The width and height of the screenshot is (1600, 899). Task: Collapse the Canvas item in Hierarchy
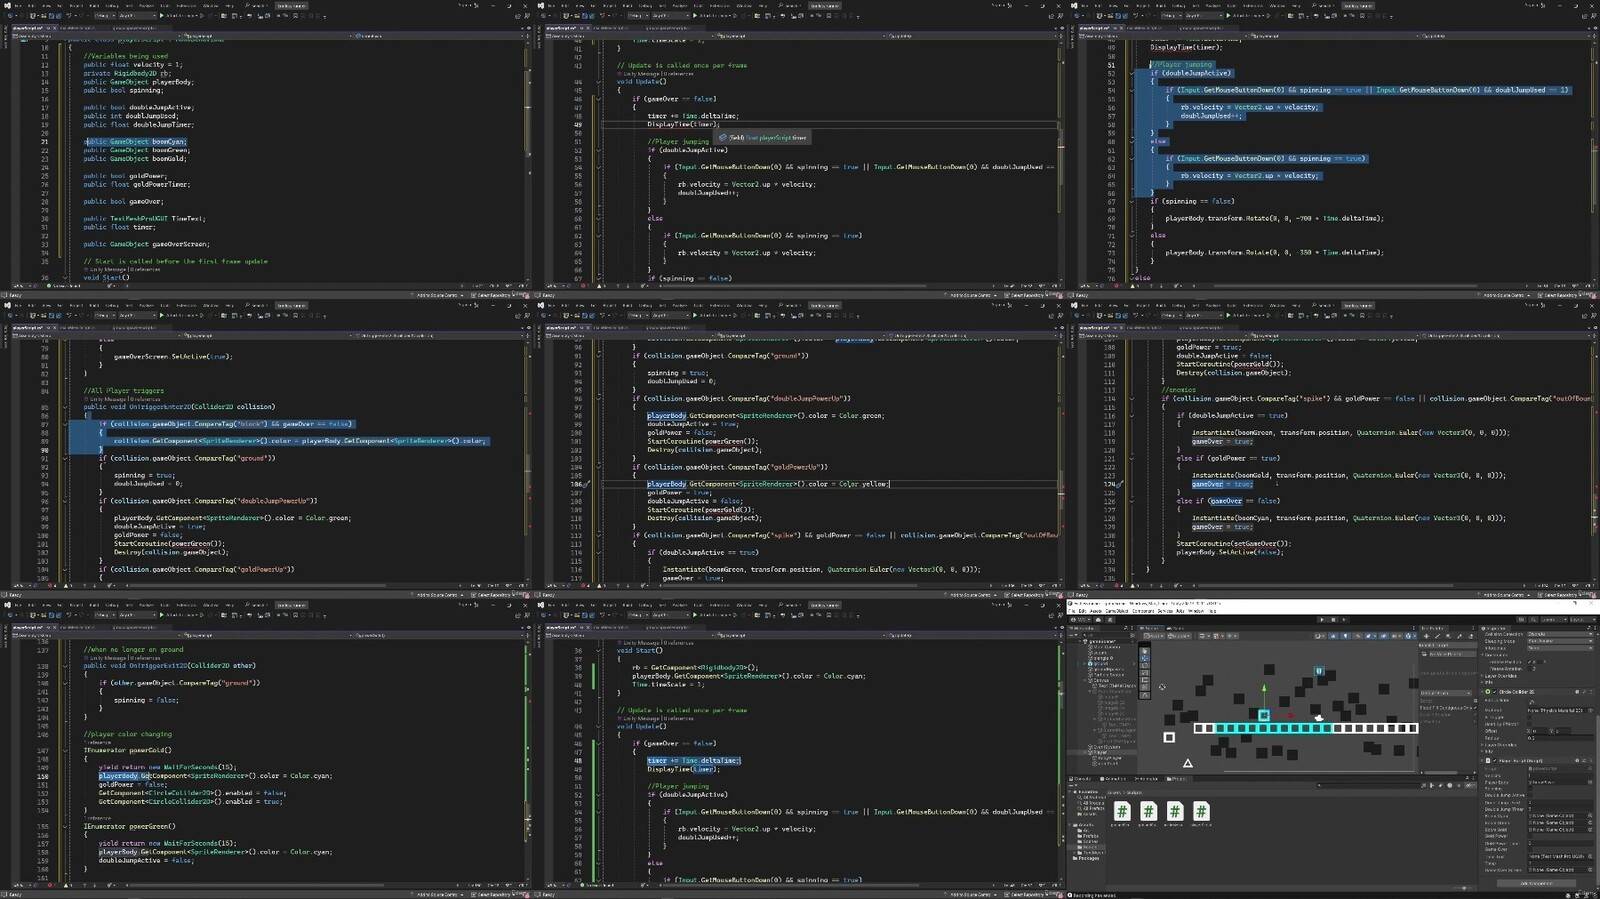coord(1085,680)
